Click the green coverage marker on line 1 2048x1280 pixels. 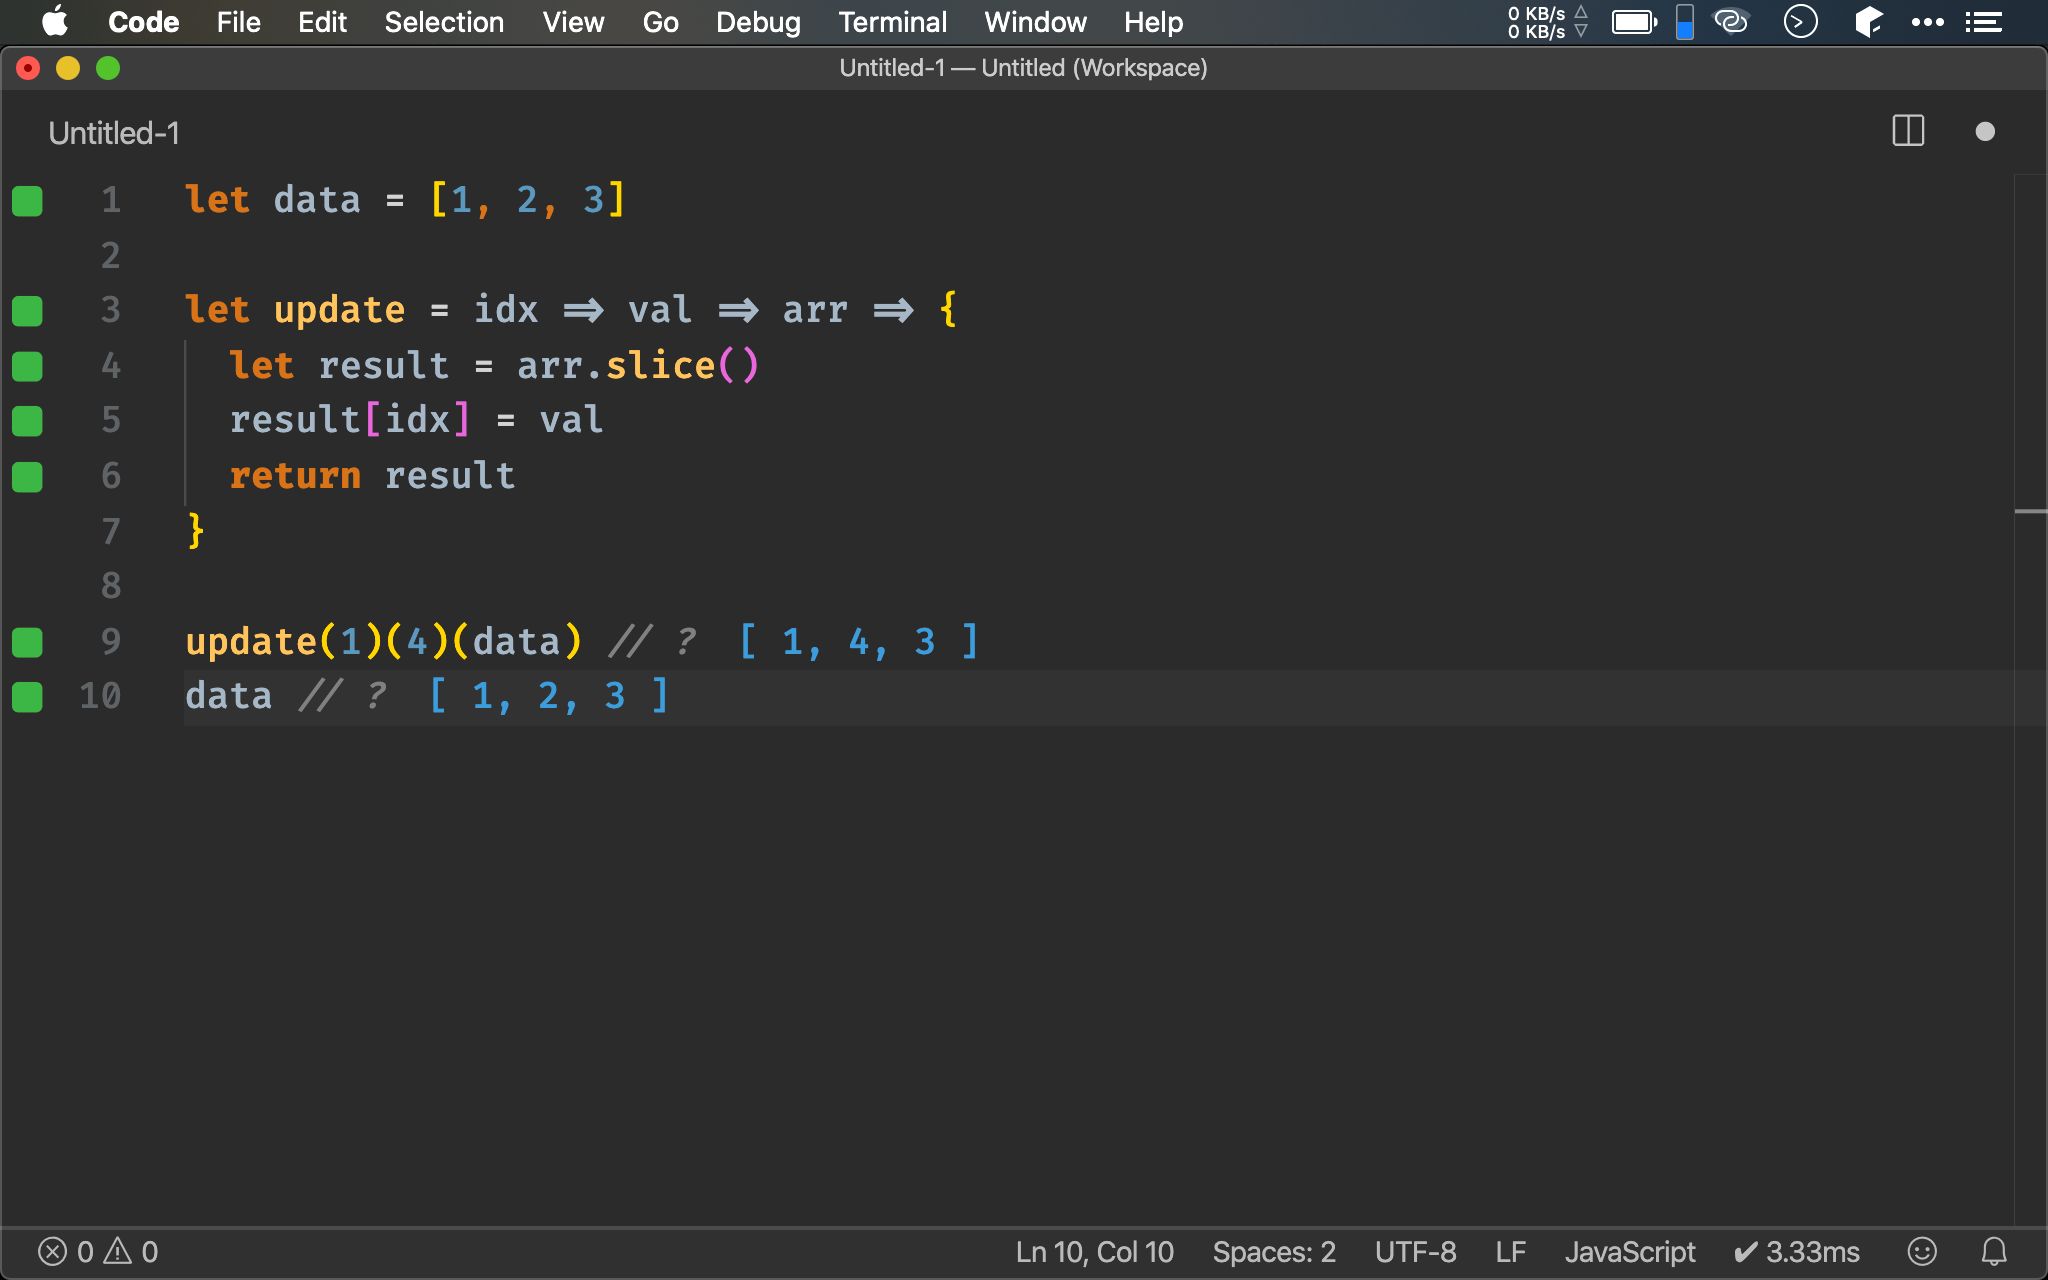(27, 201)
